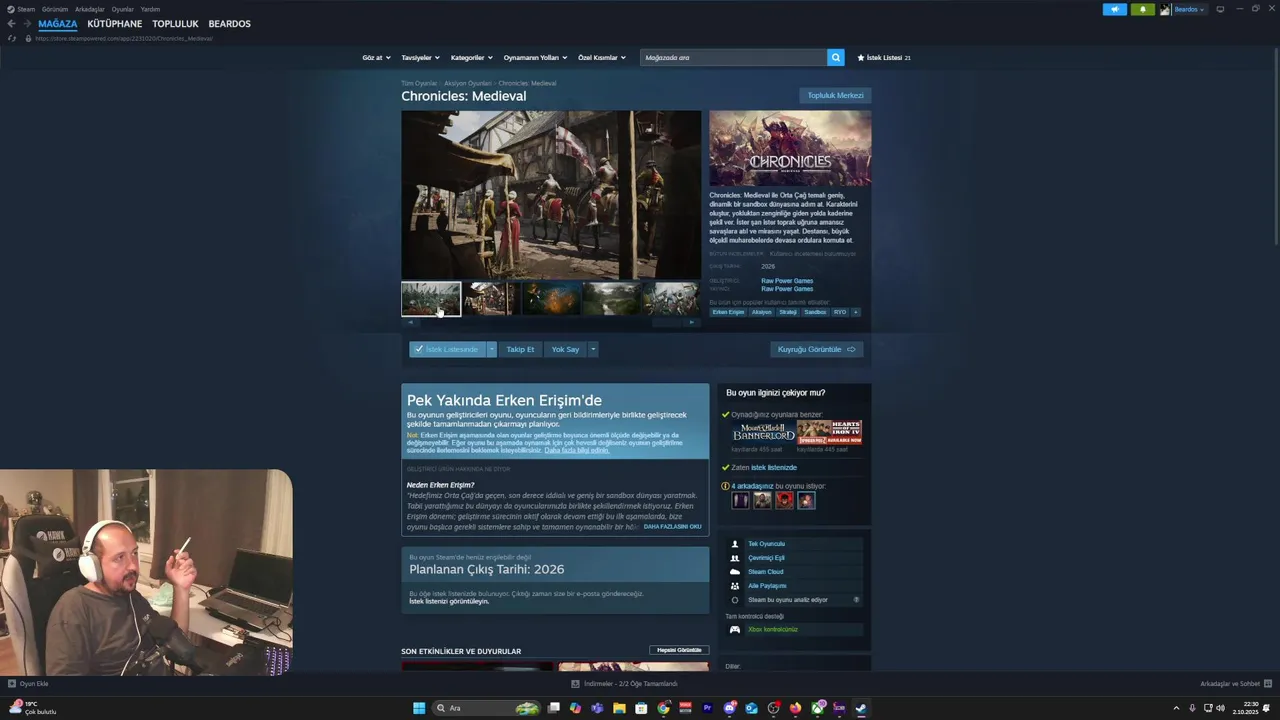The height and width of the screenshot is (720, 1280).
Task: Reload the store page
Action: click(x=12, y=38)
